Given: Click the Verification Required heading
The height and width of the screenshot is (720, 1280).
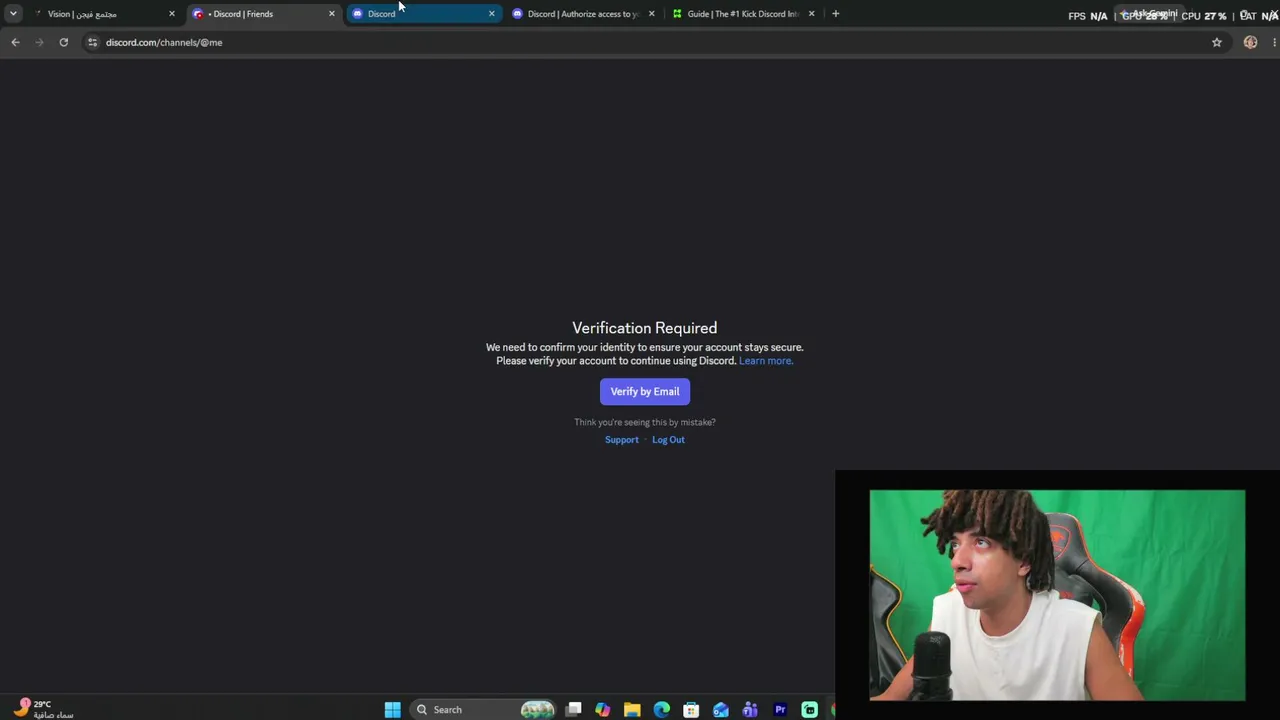Looking at the screenshot, I should [645, 328].
